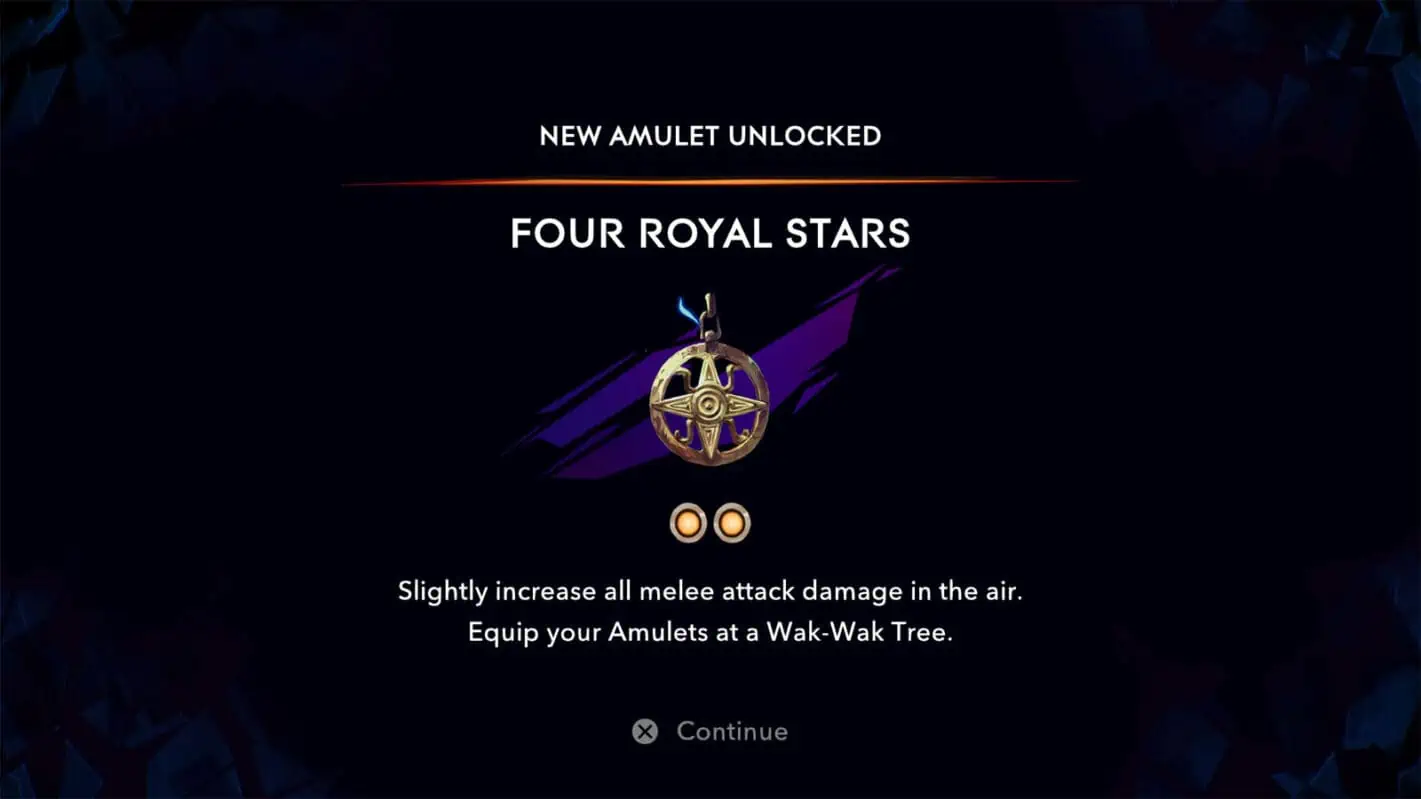Click the melee attack damage description line
This screenshot has width=1421, height=799.
click(710, 591)
